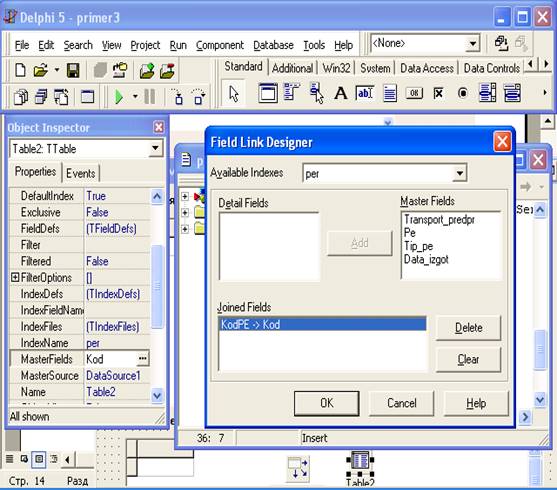Screen dimensions: 557x490
Task: Select the Button component icon (OK)
Action: pos(414,93)
